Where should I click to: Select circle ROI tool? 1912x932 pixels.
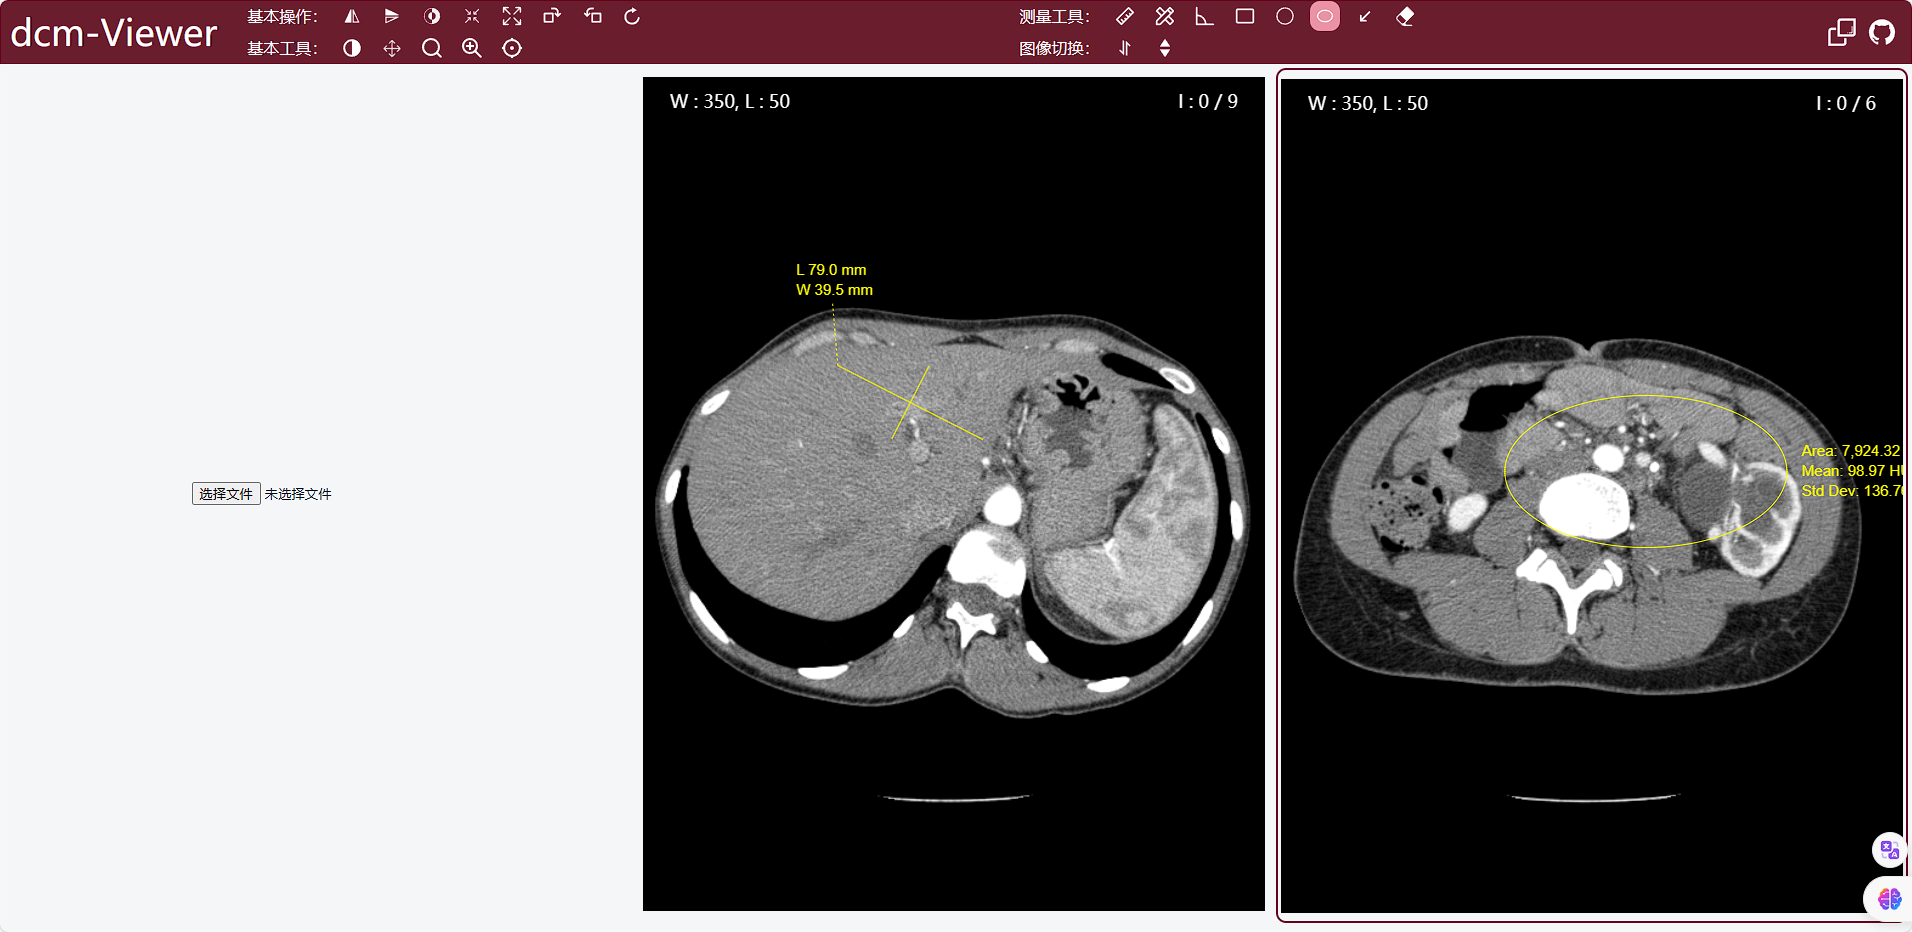[1285, 16]
